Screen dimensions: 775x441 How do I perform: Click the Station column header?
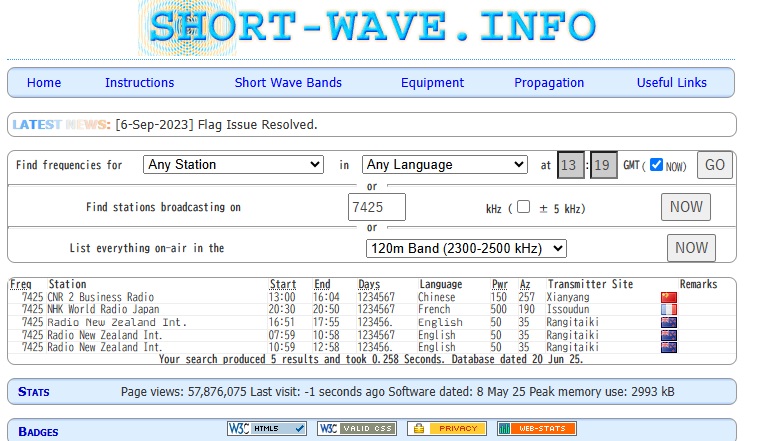(x=67, y=284)
